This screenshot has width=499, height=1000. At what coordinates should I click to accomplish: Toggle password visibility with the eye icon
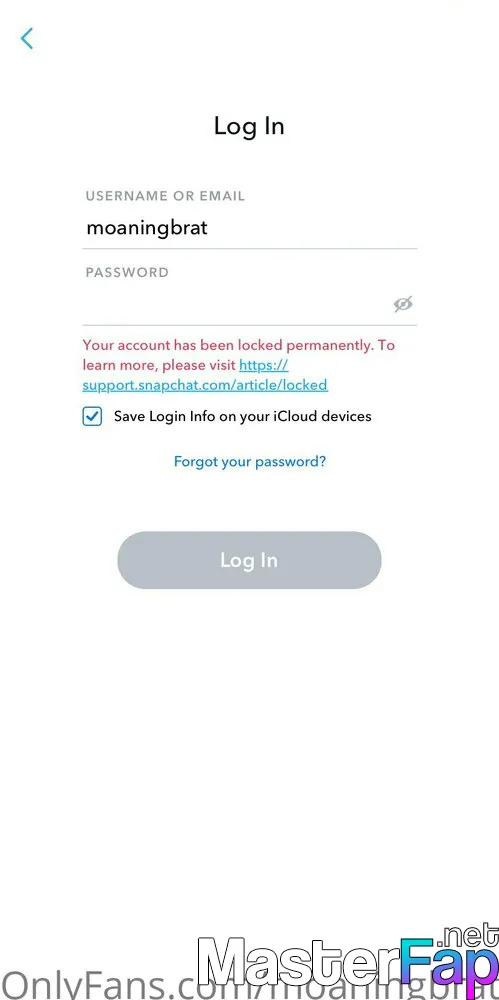pos(403,304)
